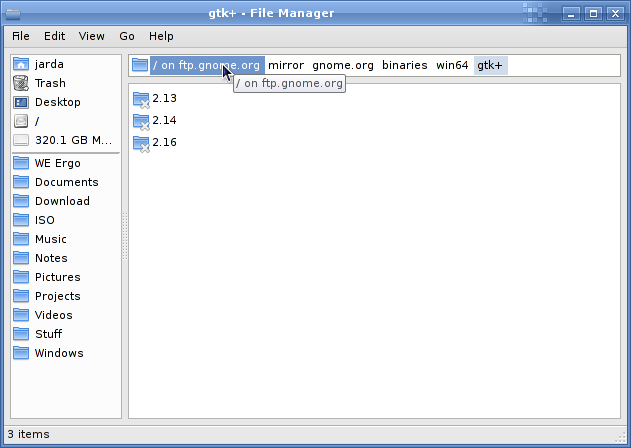Click the Documents folder icon
631x448 pixels.
tap(21, 182)
